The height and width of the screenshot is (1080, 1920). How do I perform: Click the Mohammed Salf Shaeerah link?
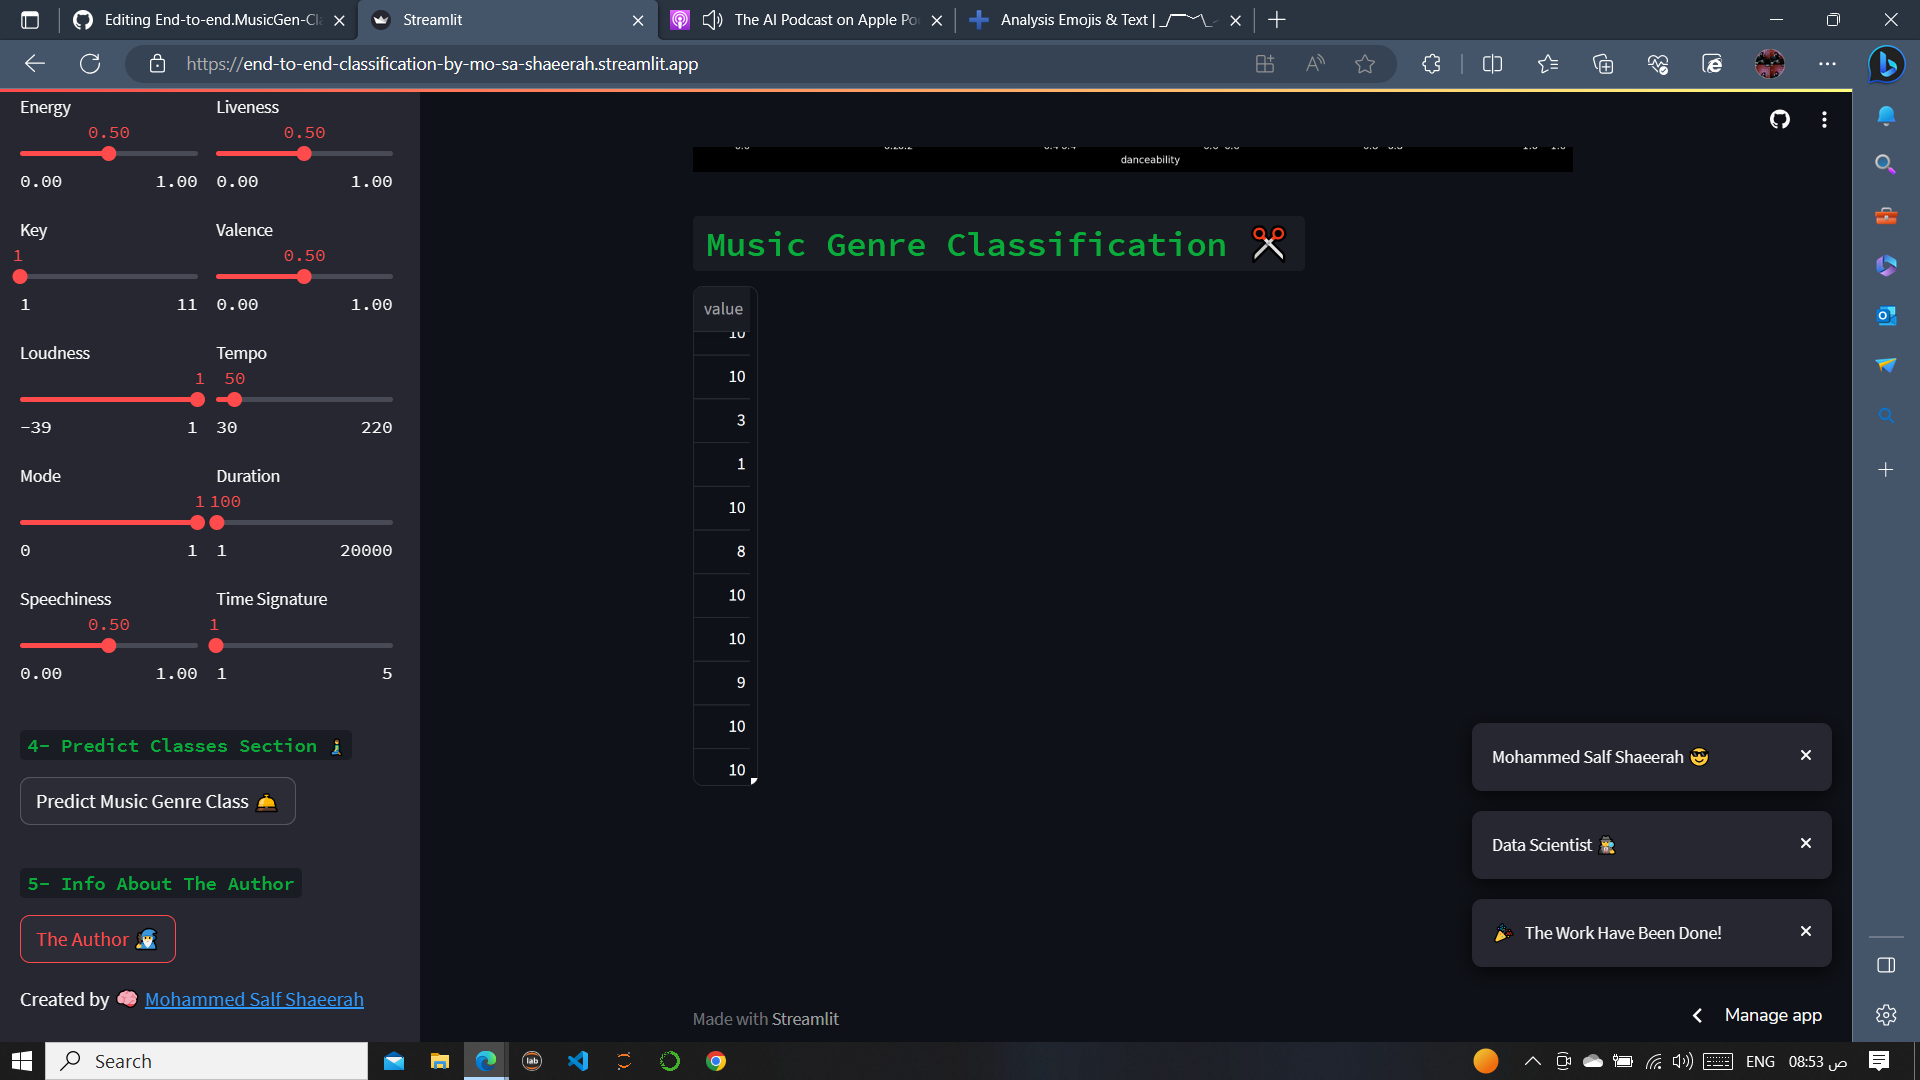click(253, 1000)
